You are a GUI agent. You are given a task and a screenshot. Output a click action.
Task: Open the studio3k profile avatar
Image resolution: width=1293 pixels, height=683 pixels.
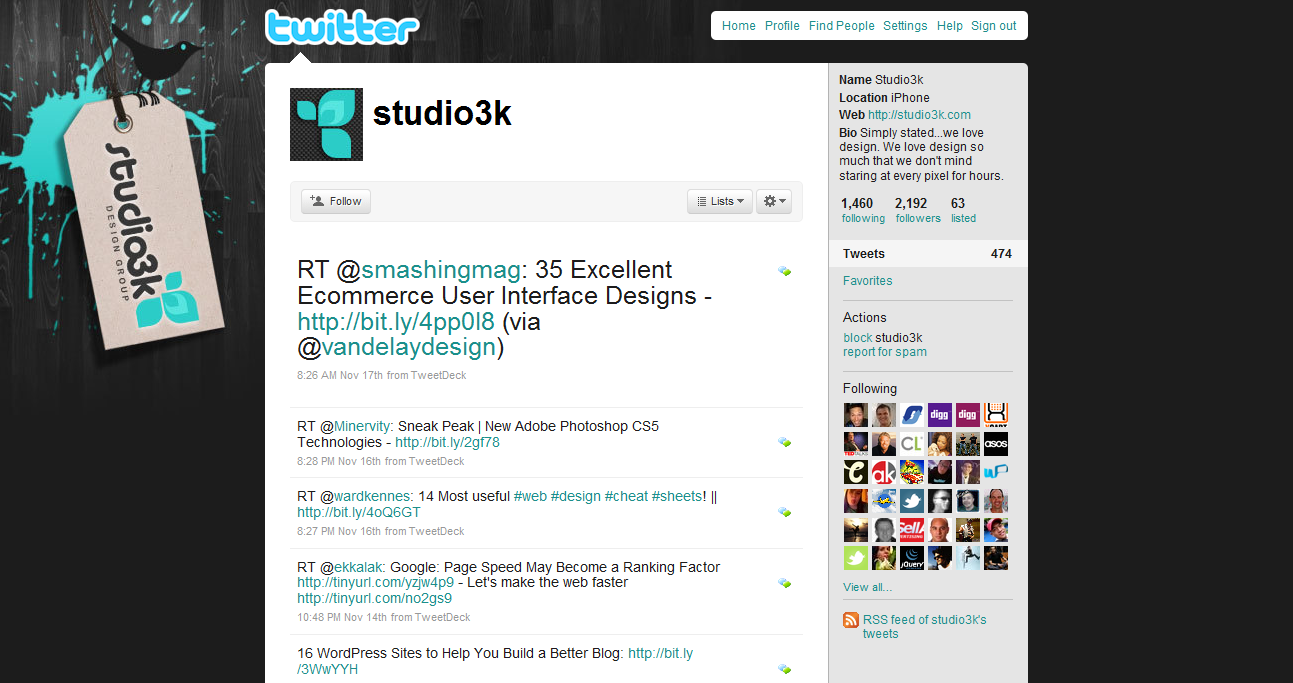pos(326,124)
